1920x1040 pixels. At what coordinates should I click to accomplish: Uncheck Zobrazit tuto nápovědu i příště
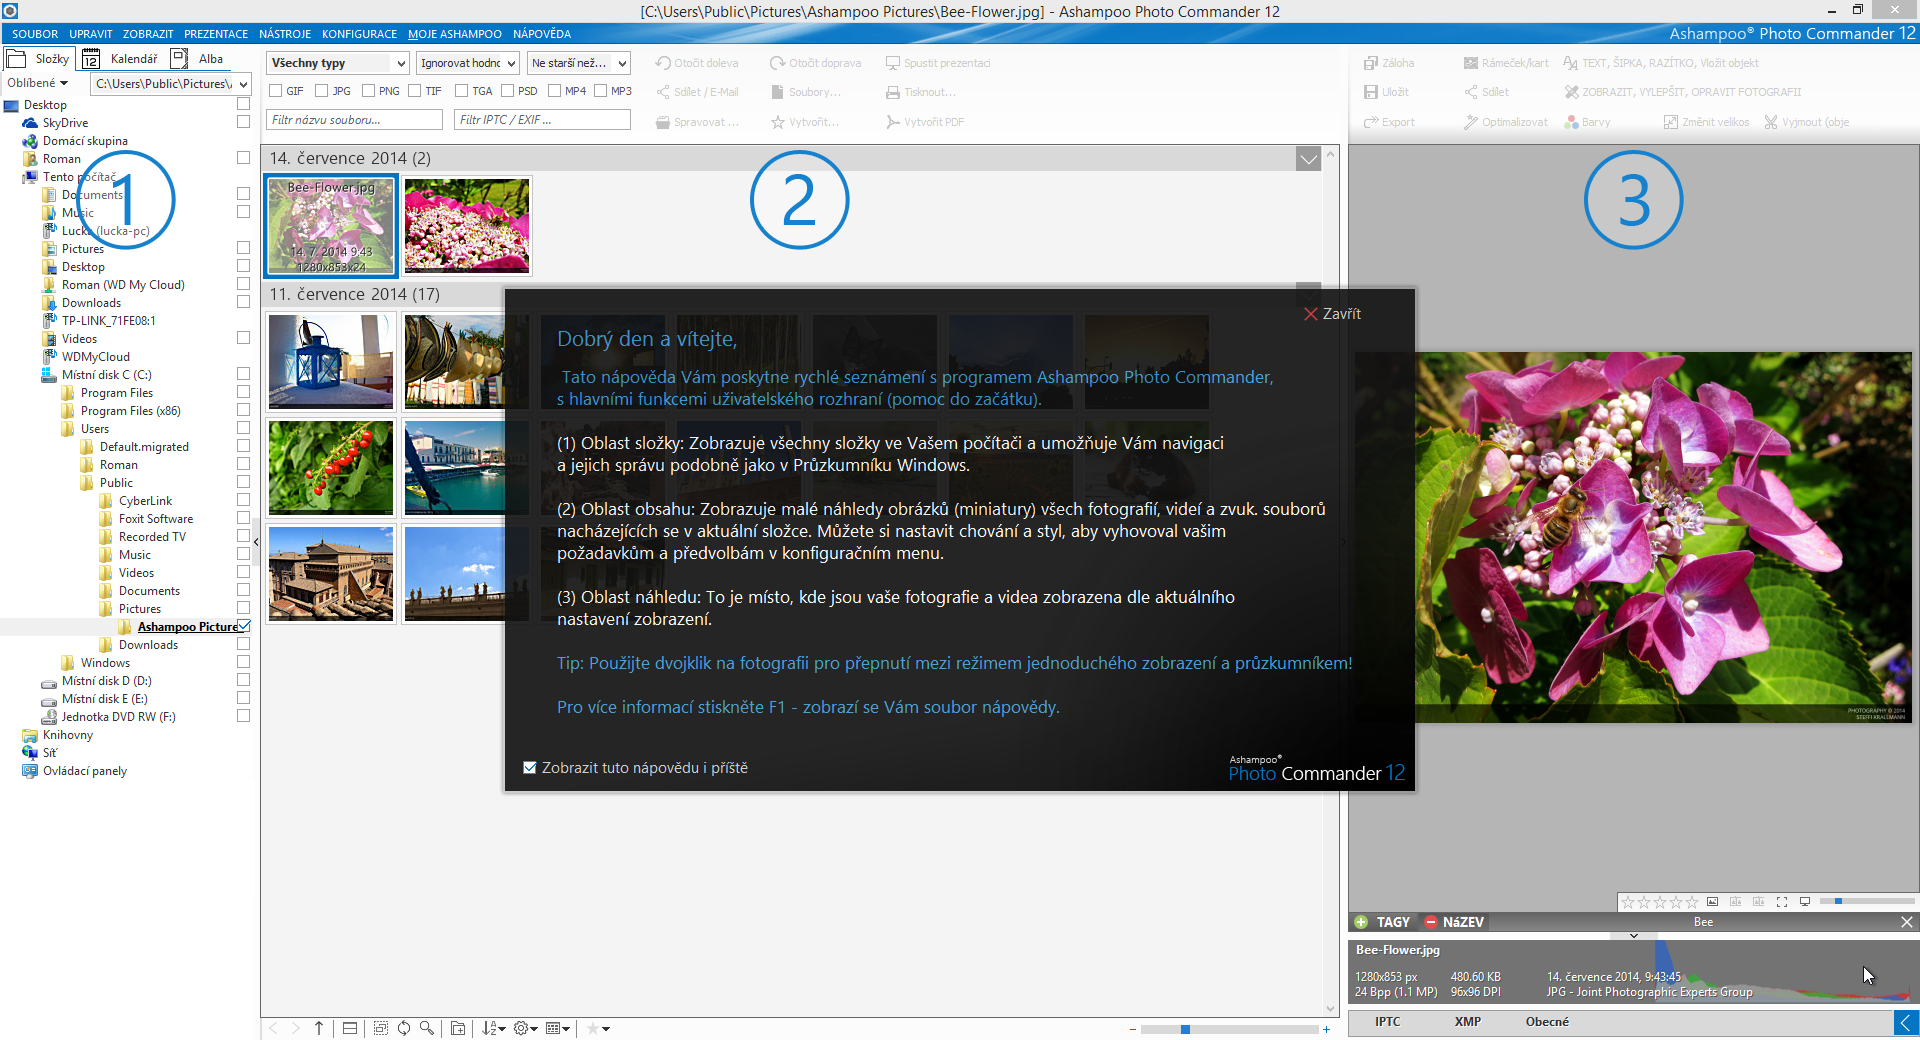(x=530, y=768)
